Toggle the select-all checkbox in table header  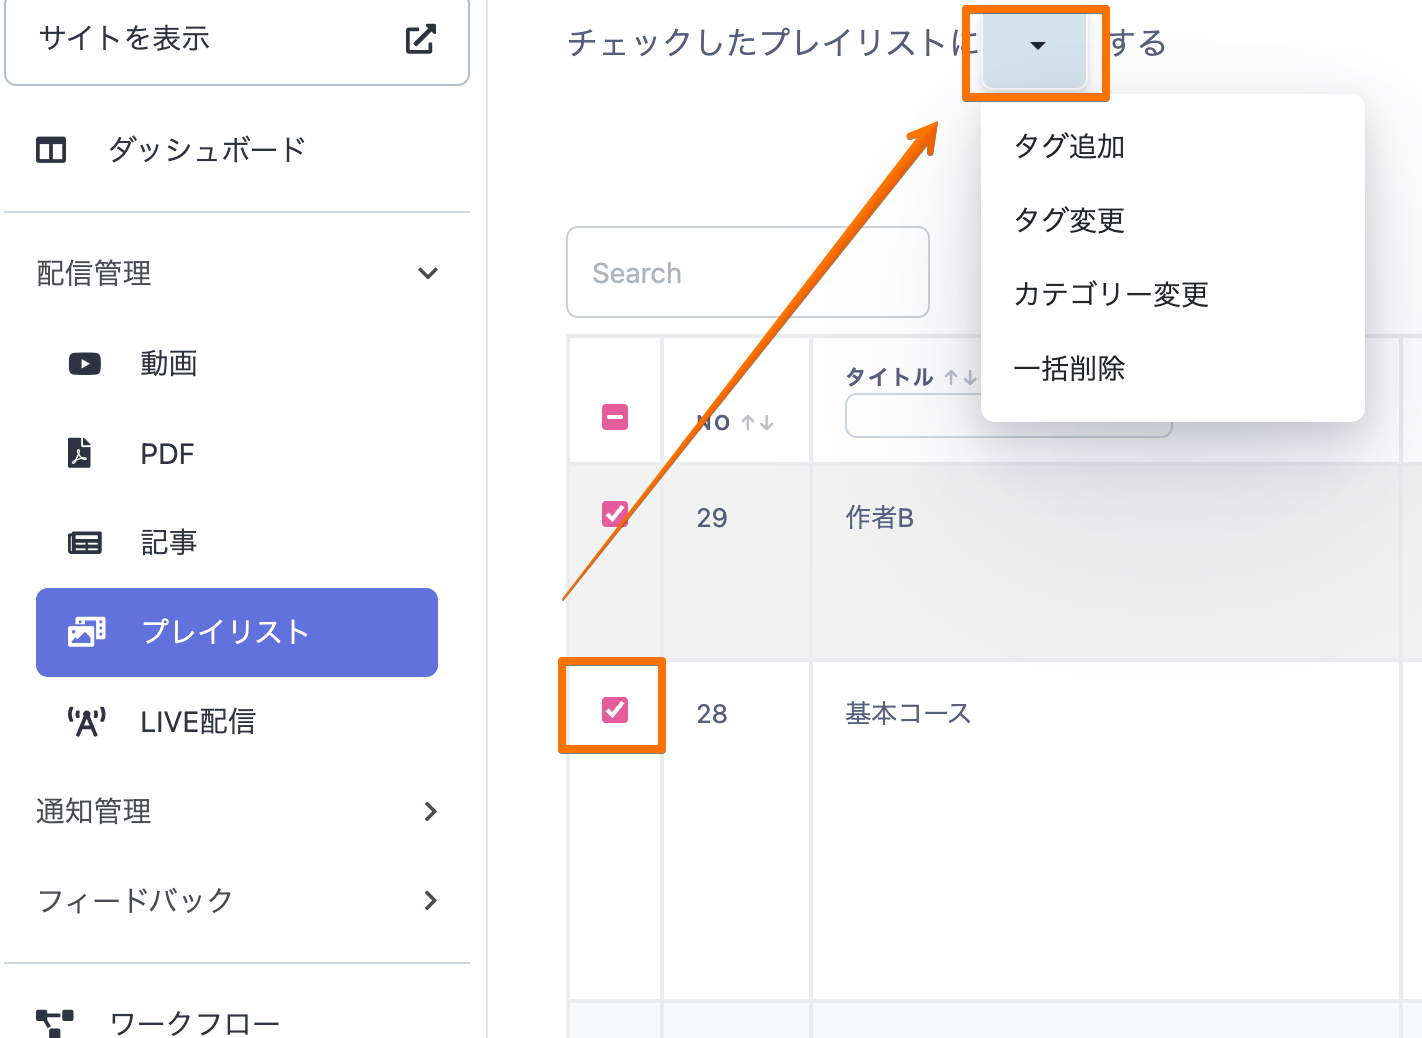click(615, 417)
